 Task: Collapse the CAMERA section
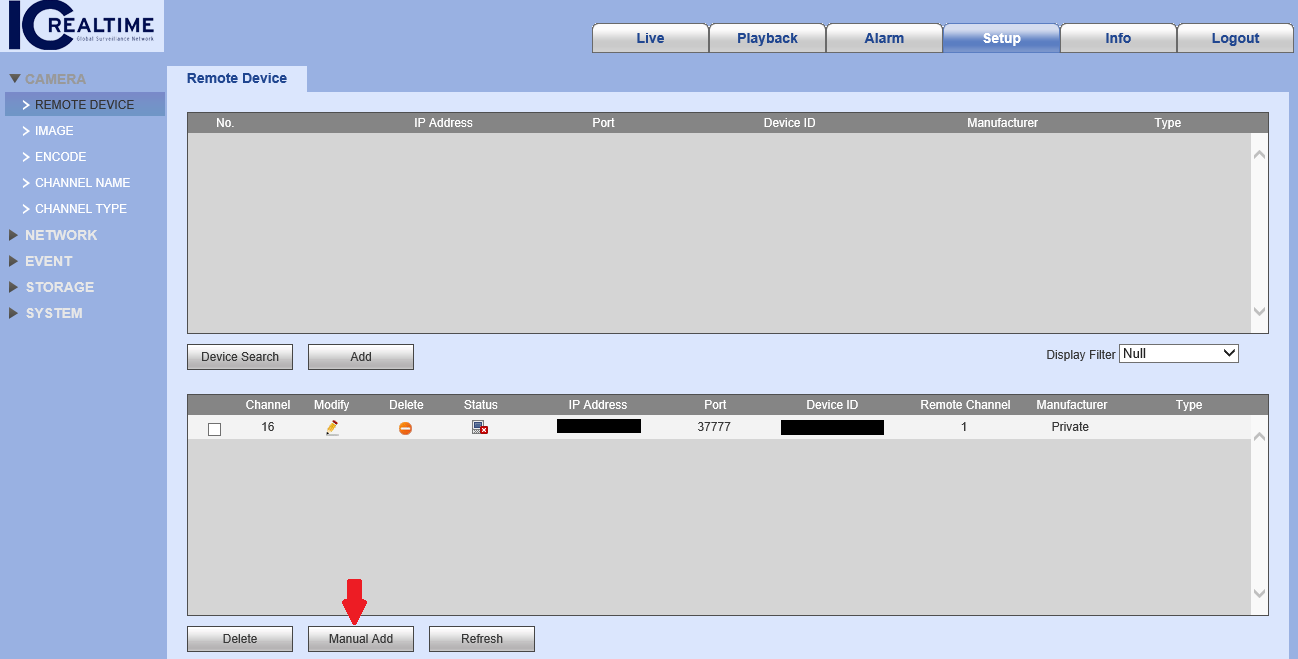tap(48, 78)
